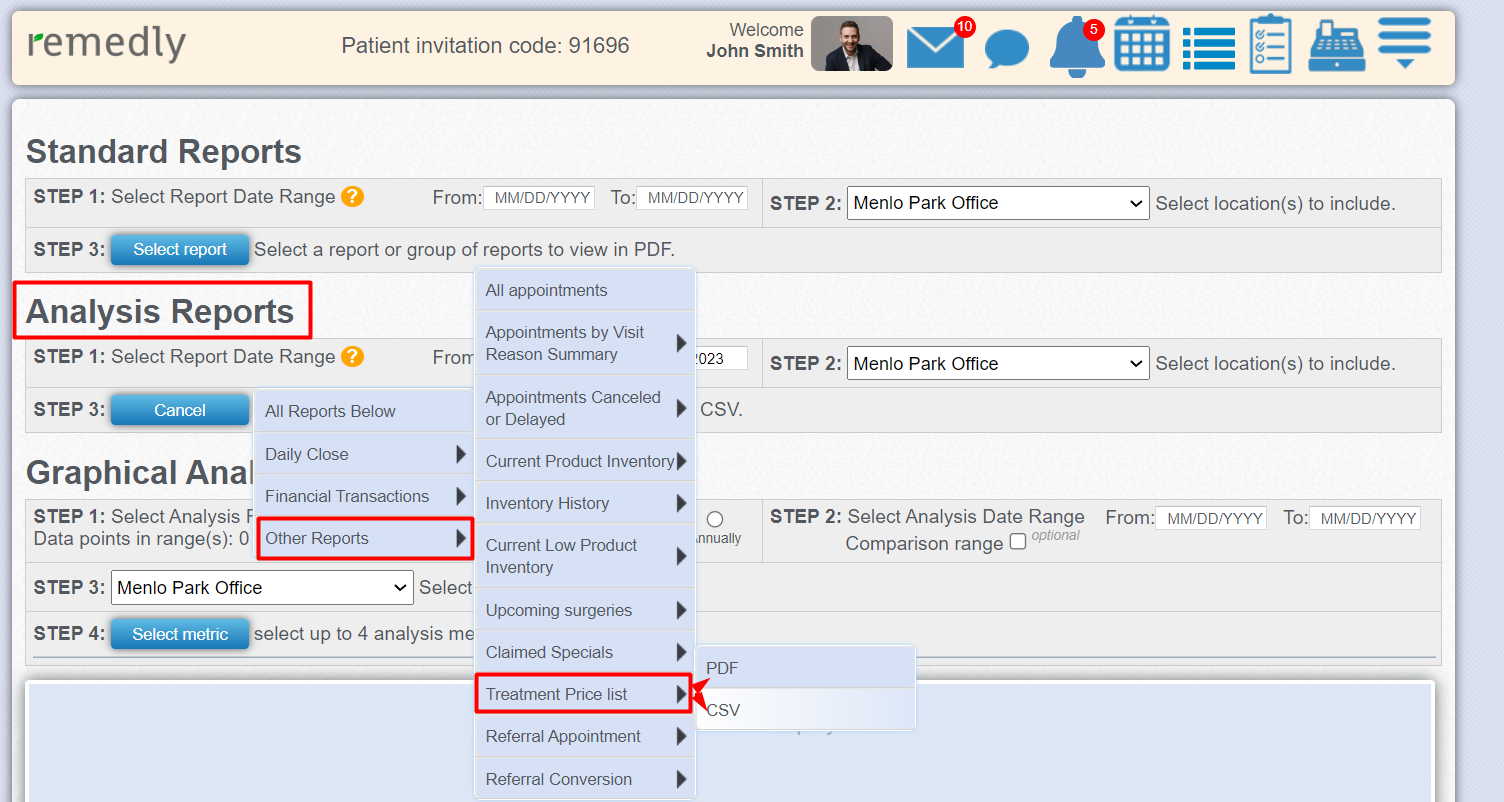
Task: Click the Cancel button in Analysis Reports
Action: click(180, 410)
